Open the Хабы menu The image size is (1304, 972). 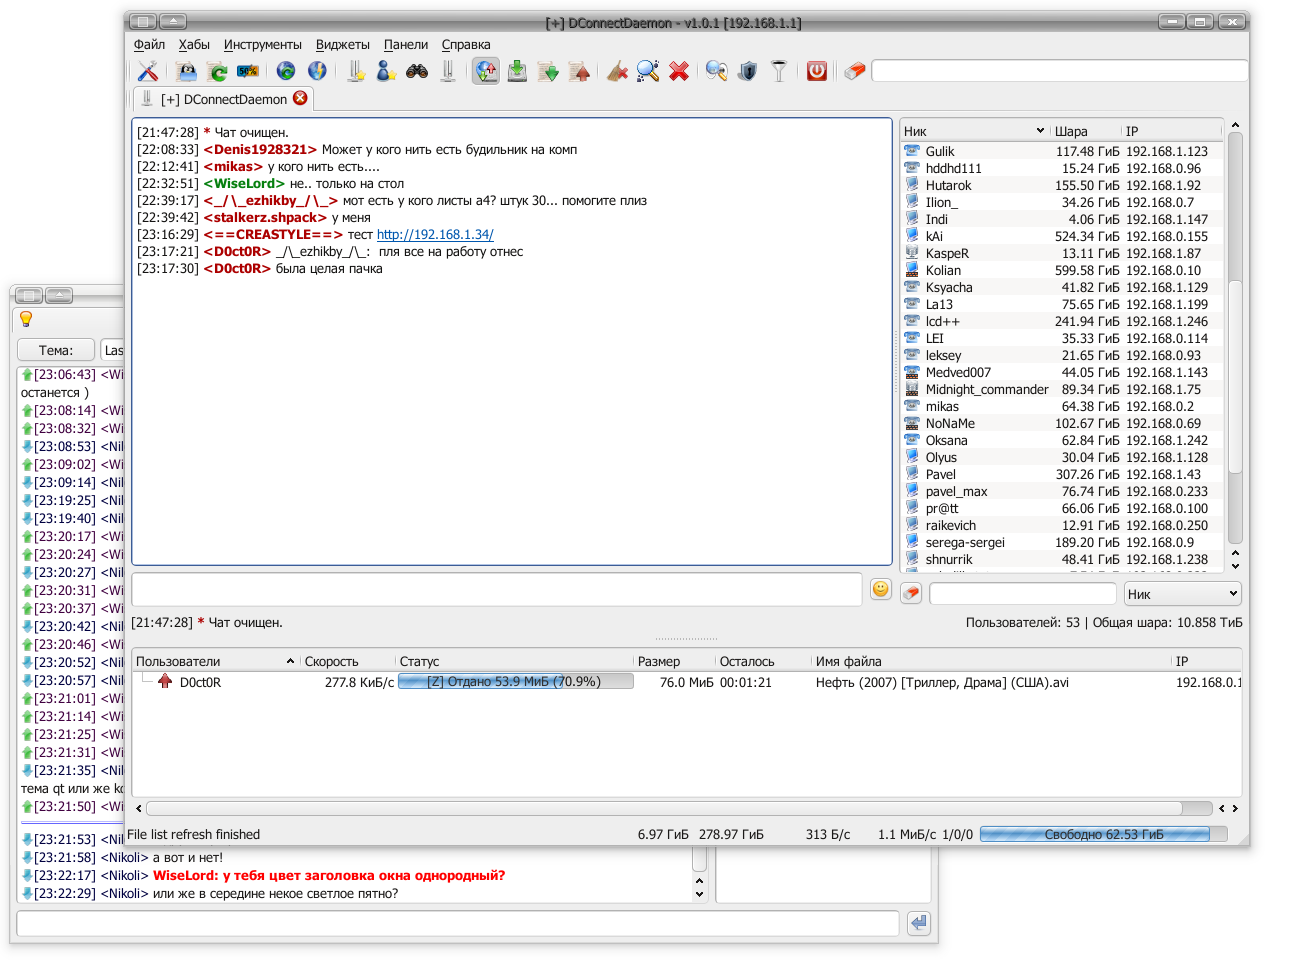pyautogui.click(x=194, y=44)
